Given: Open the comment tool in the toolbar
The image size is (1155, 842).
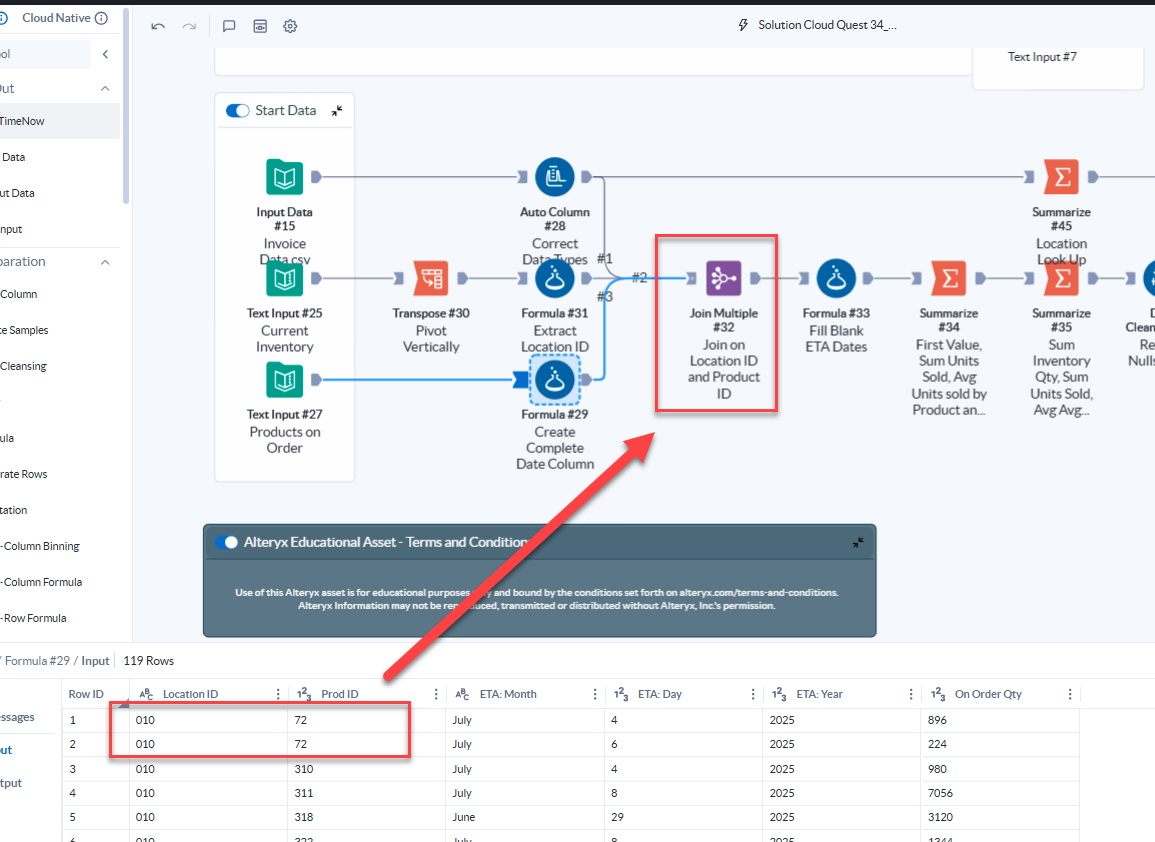Looking at the screenshot, I should click(x=229, y=26).
